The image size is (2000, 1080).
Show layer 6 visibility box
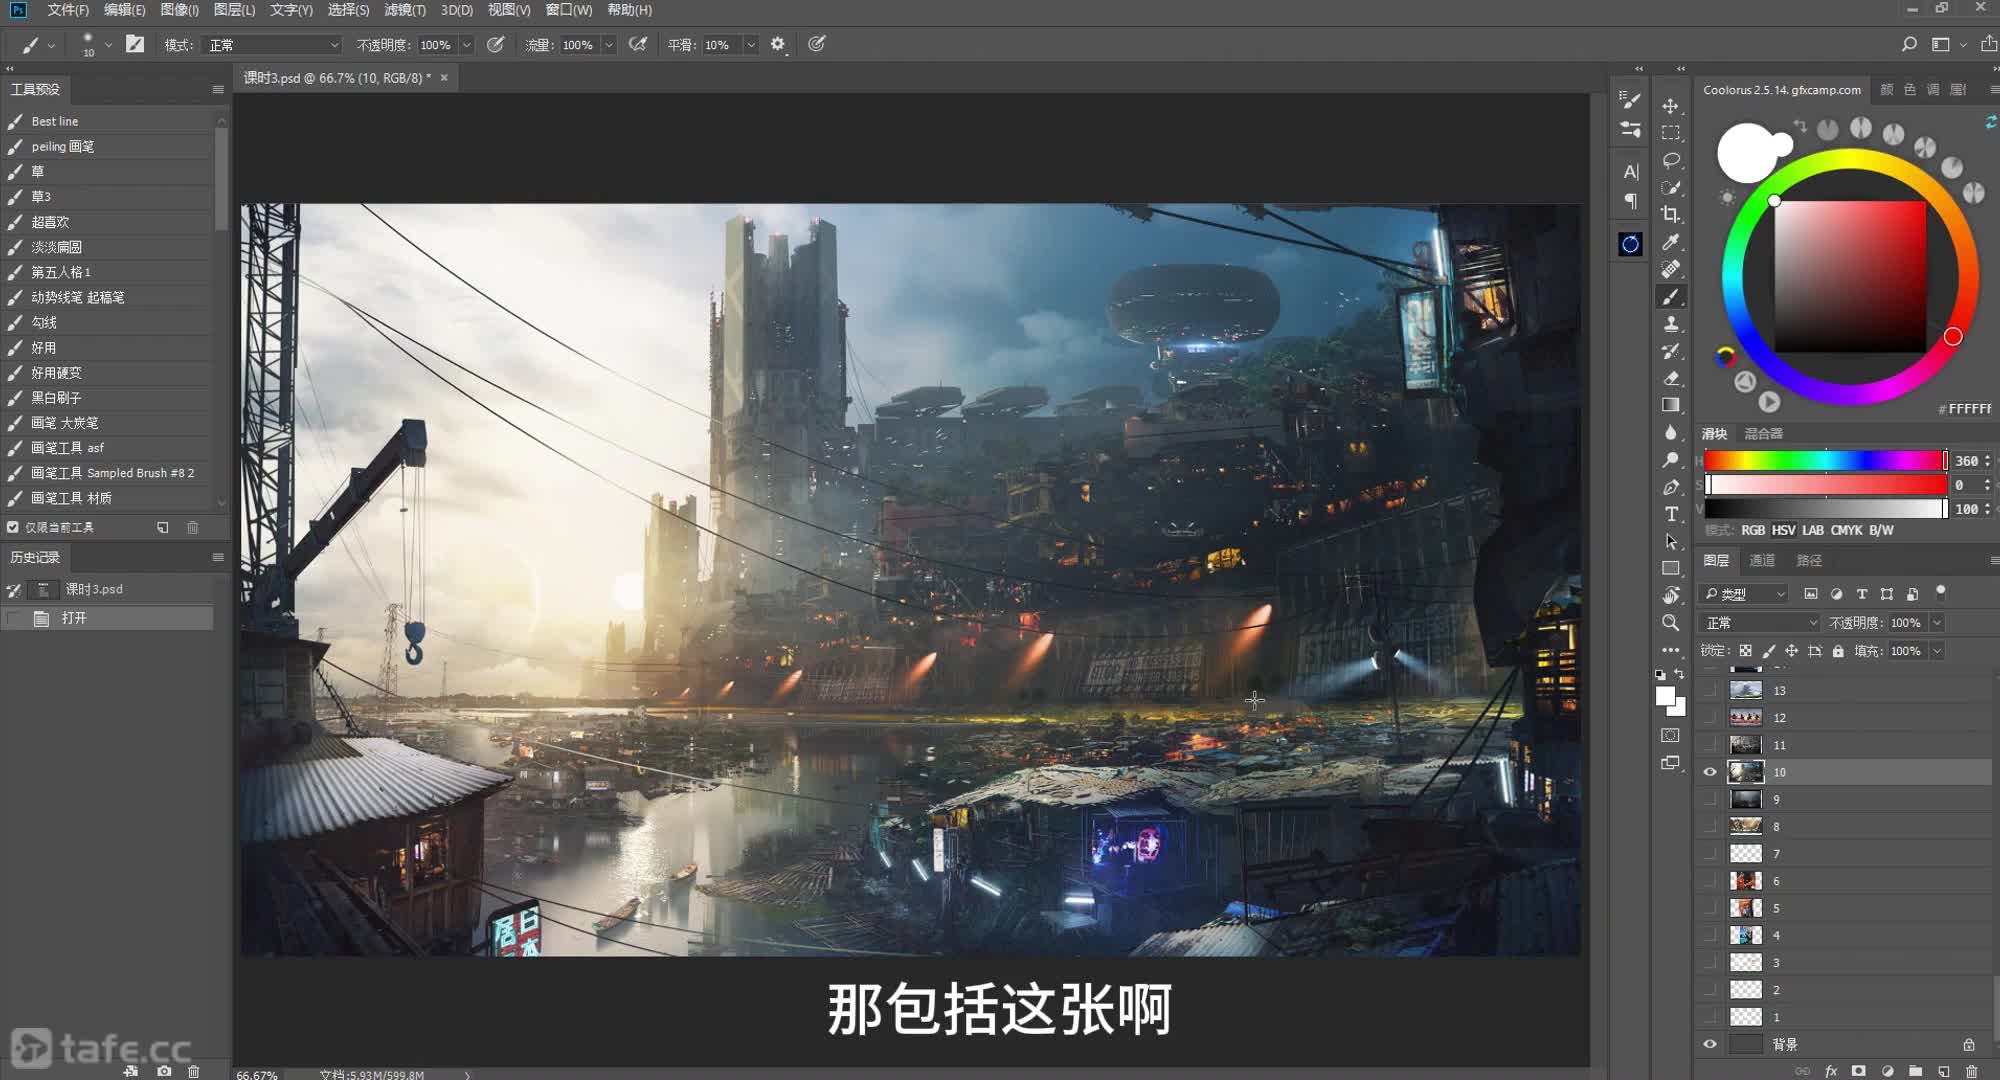[x=1710, y=881]
